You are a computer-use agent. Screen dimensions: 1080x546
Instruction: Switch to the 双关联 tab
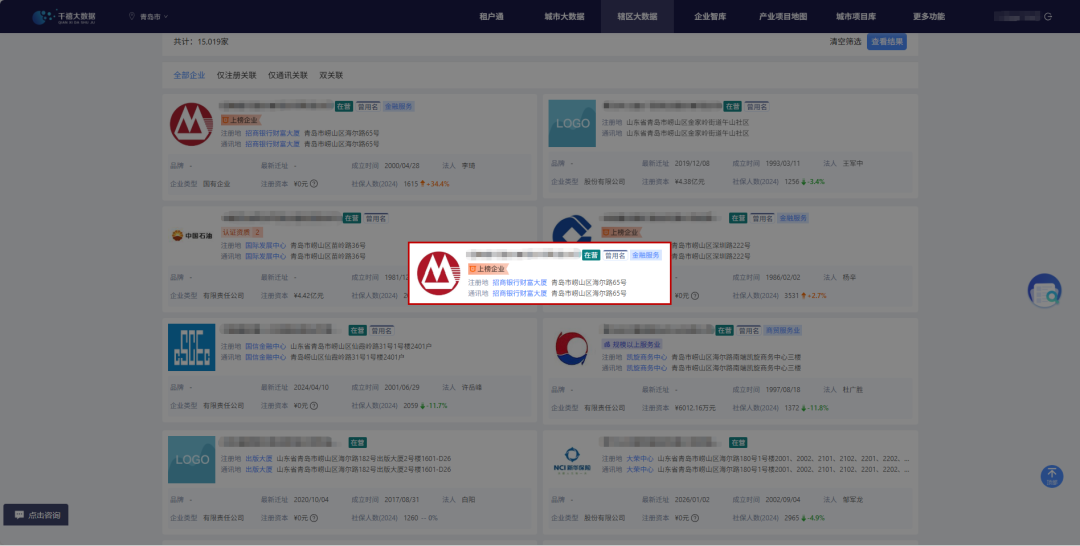coord(331,75)
